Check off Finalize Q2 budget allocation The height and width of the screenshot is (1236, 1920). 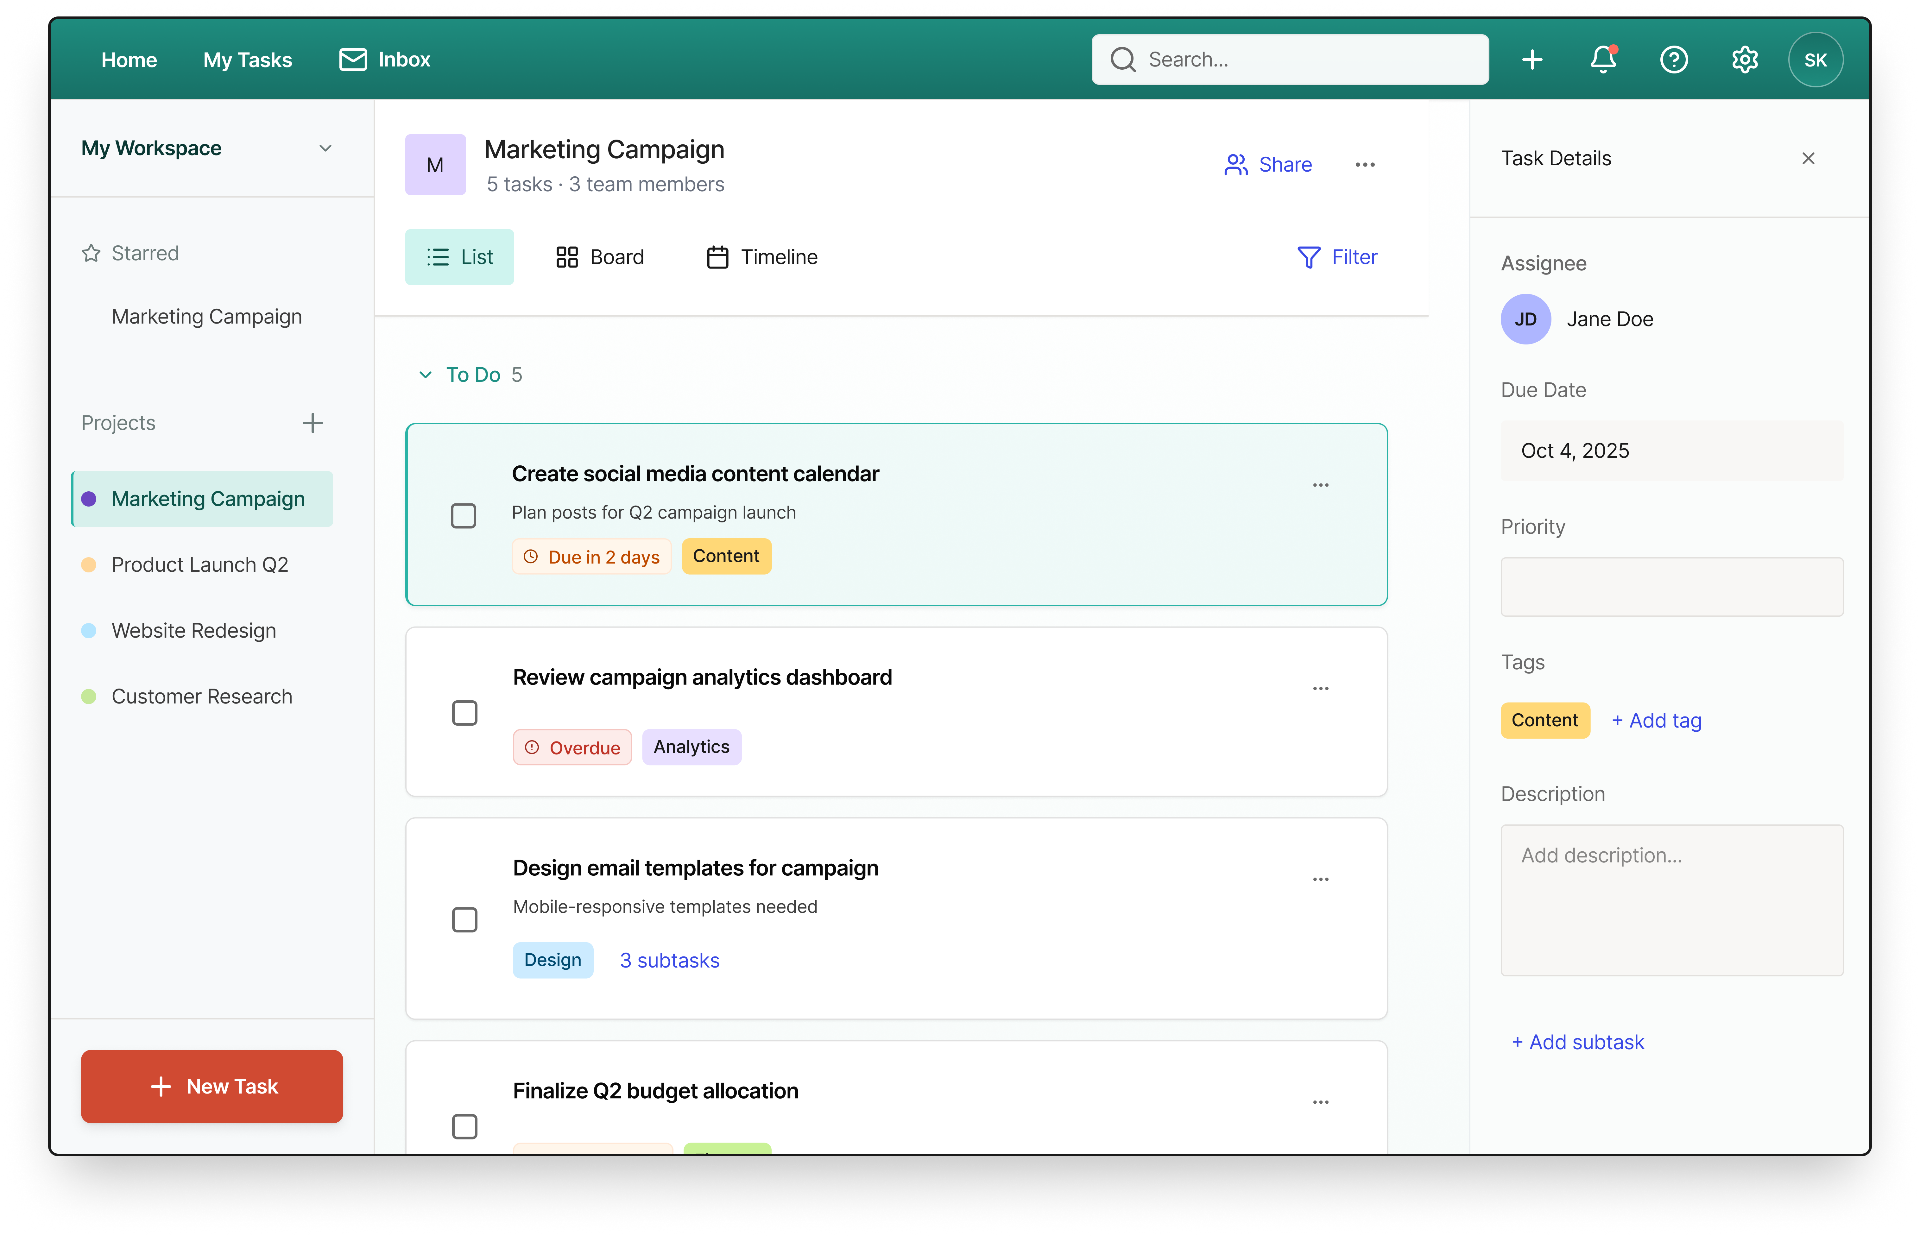465,1127
